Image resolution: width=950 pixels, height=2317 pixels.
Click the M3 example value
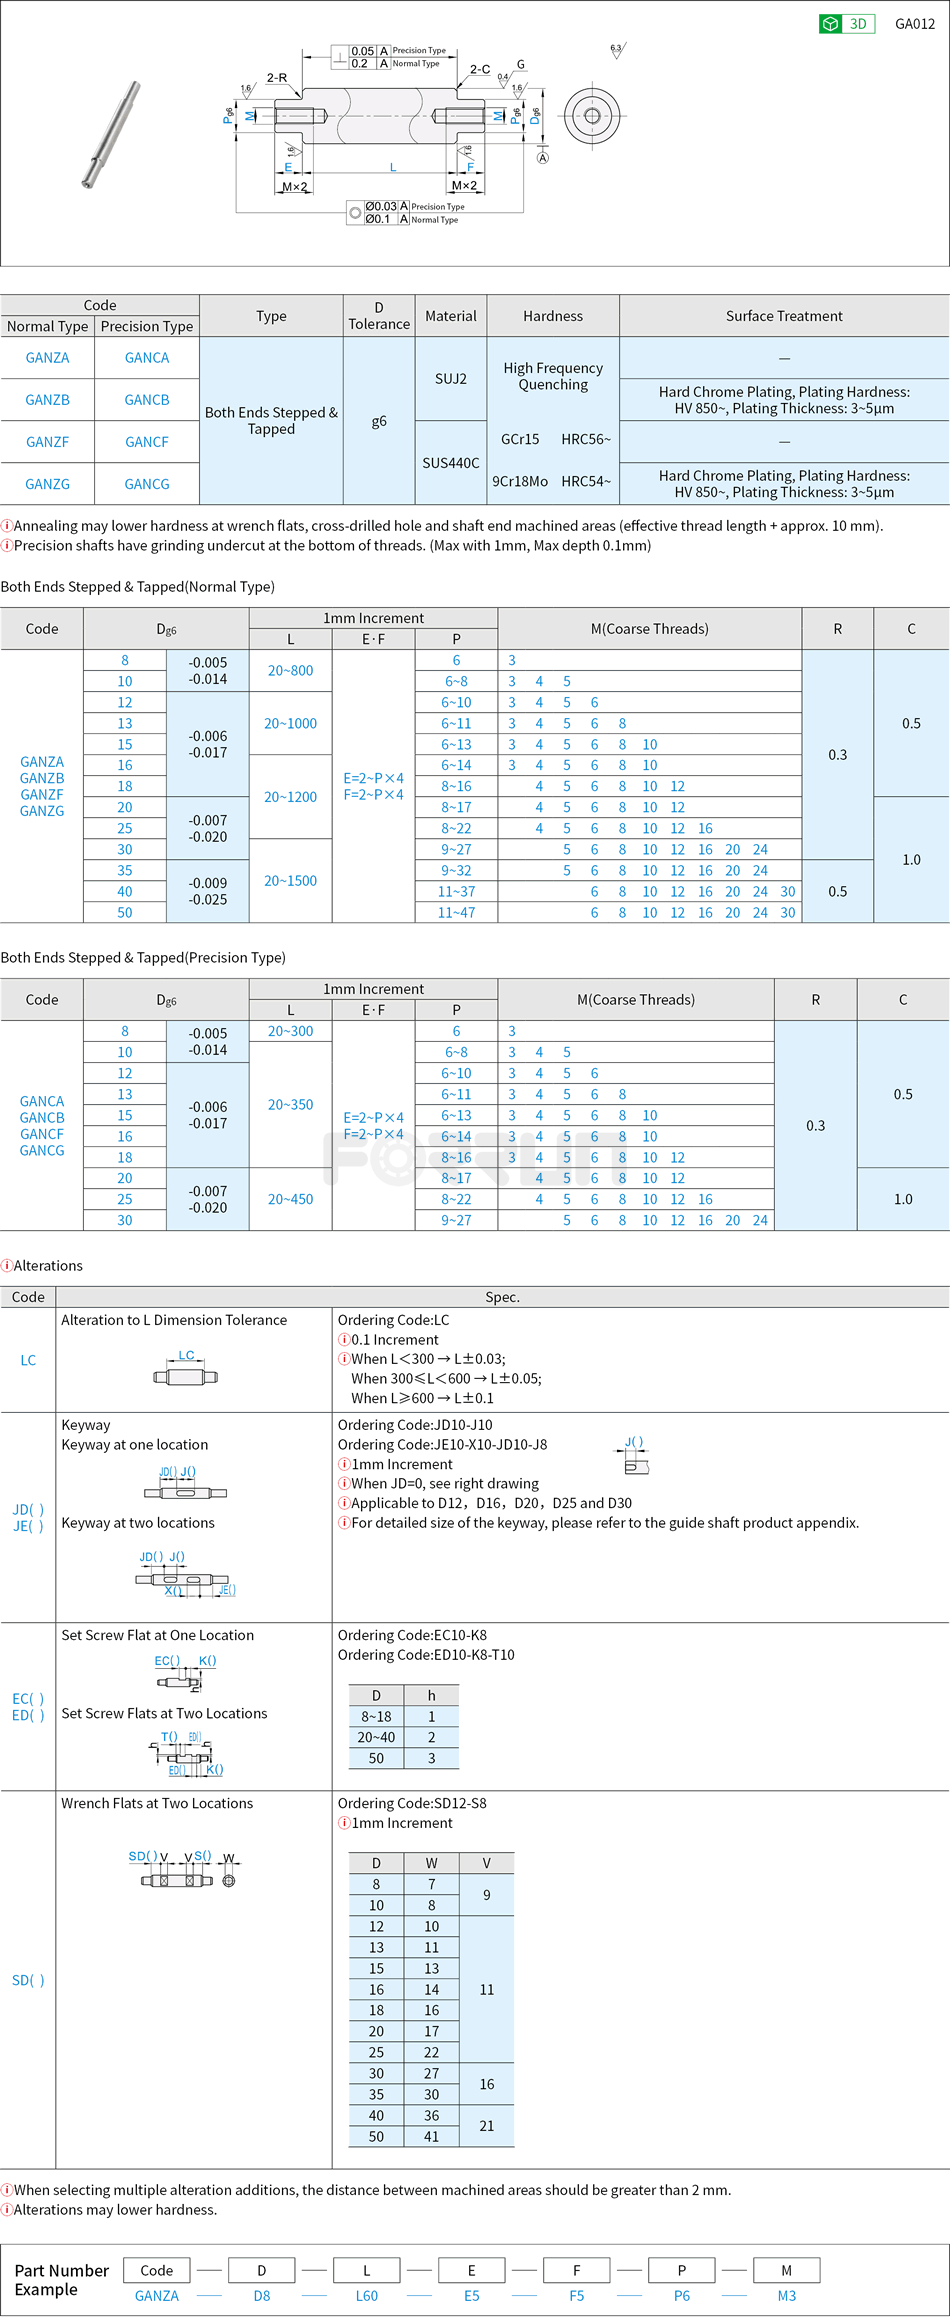point(787,2296)
